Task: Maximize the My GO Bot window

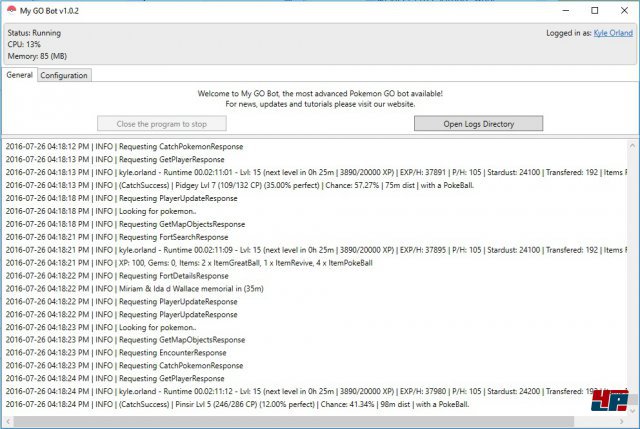Action: [595, 11]
